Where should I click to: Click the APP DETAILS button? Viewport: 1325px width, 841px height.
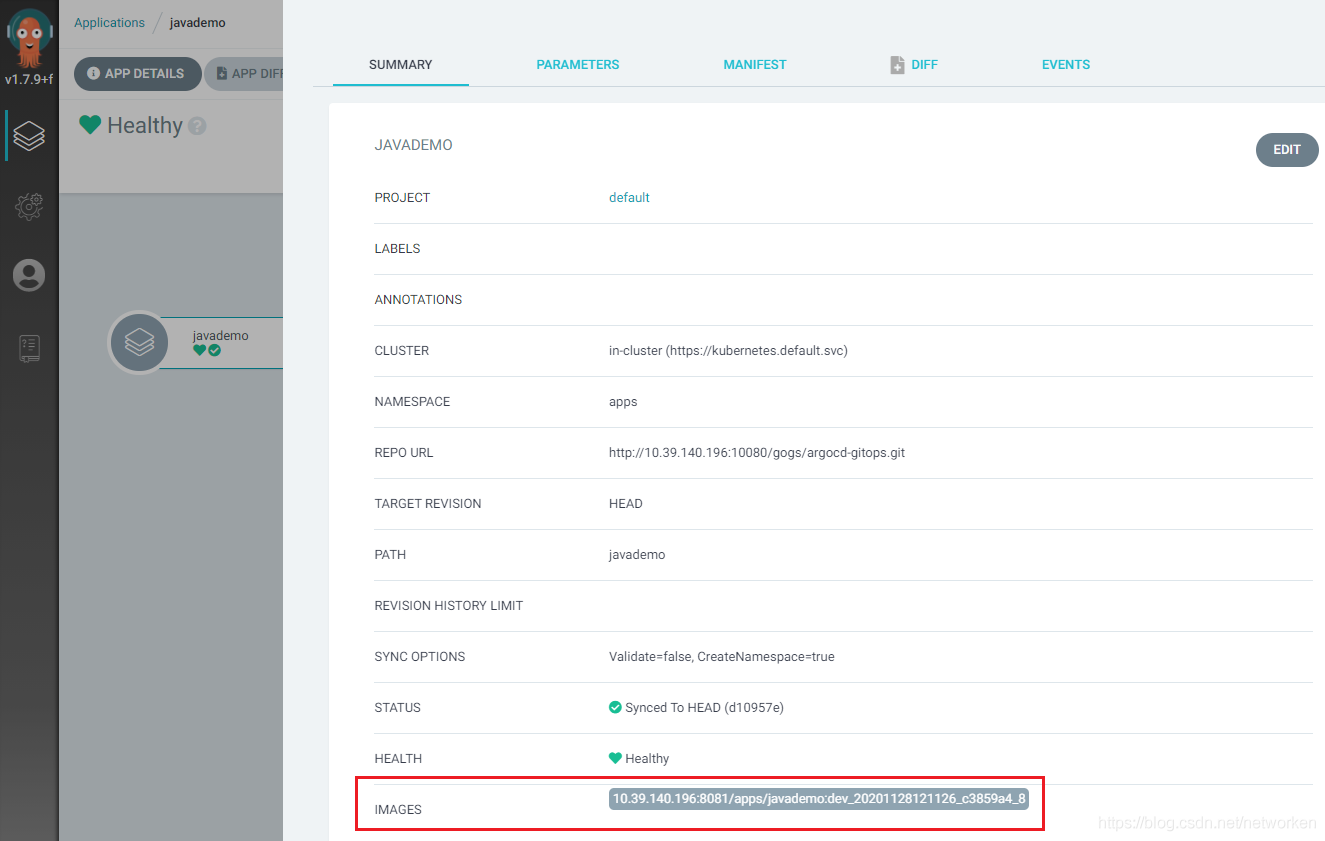pyautogui.click(x=138, y=73)
